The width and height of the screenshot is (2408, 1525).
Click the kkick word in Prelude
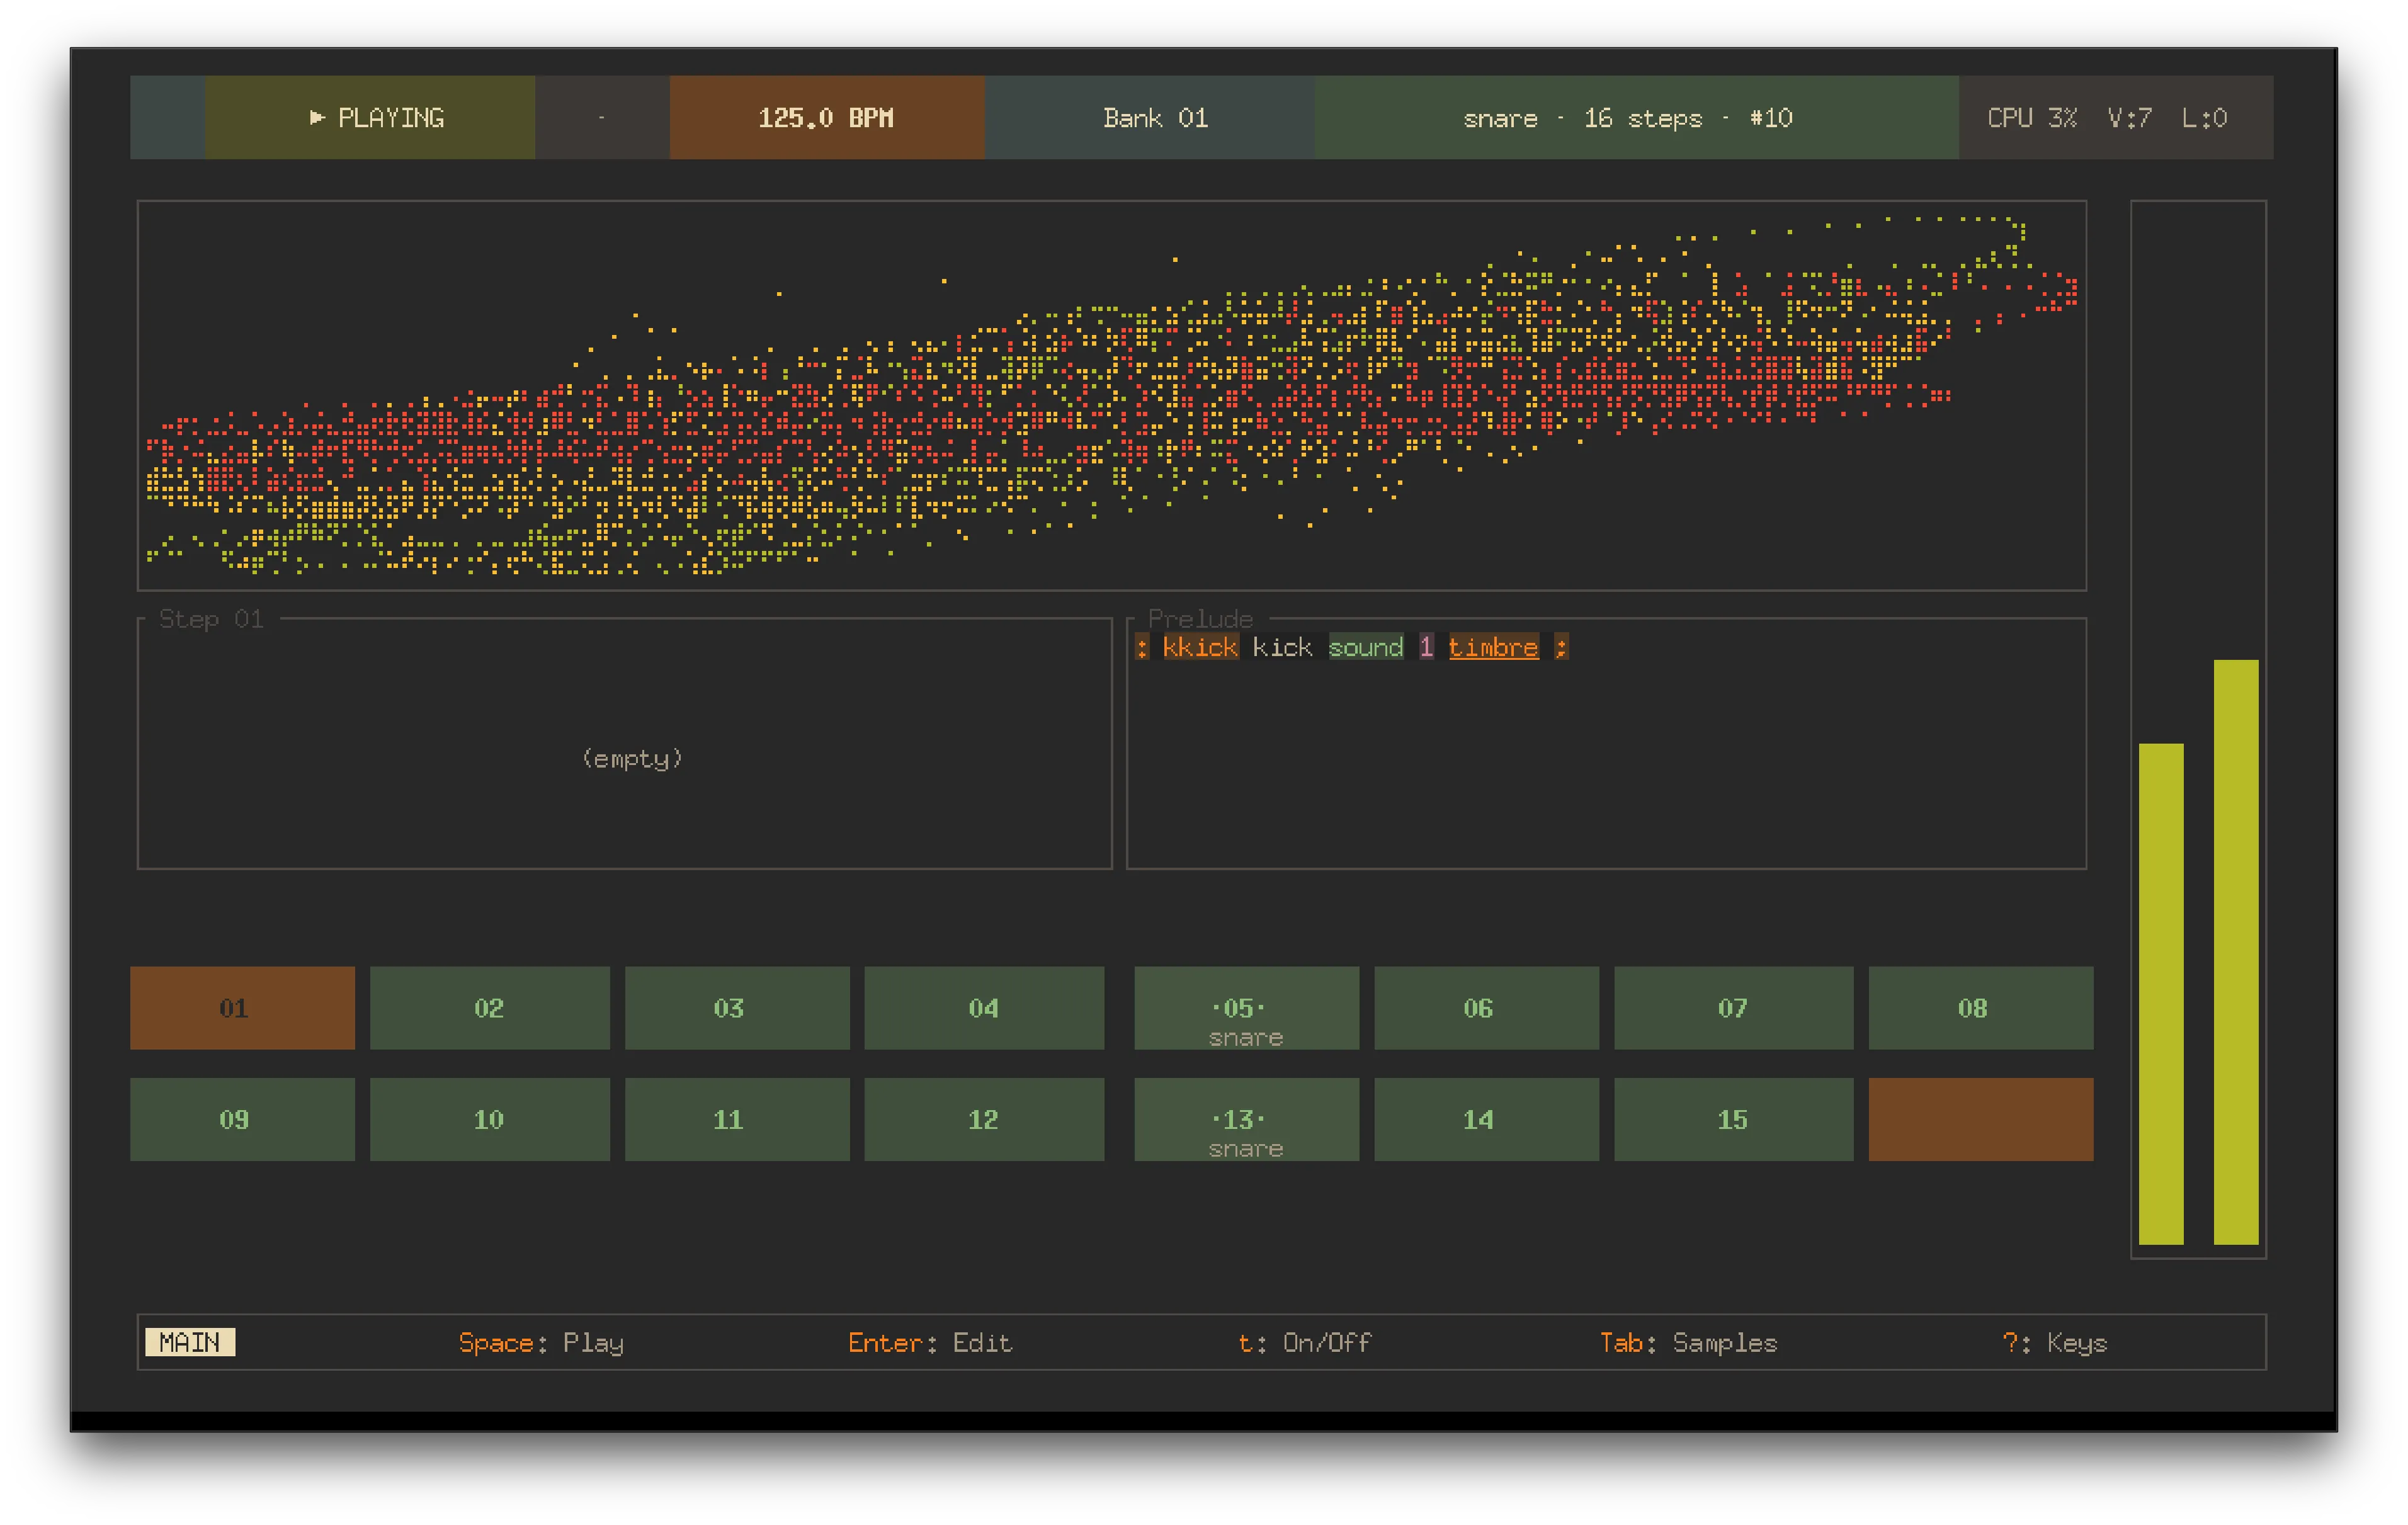[x=1200, y=647]
